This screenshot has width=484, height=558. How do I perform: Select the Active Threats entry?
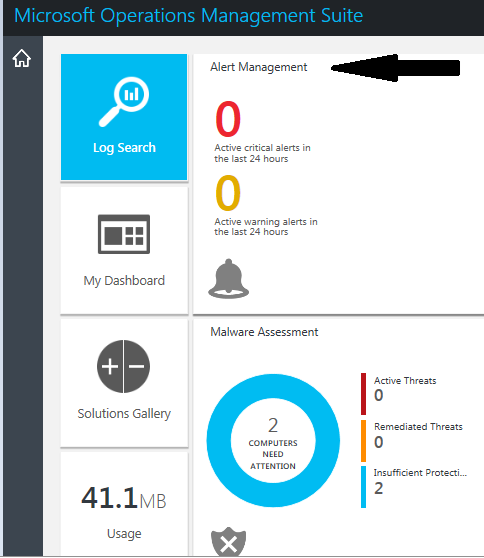click(405, 388)
